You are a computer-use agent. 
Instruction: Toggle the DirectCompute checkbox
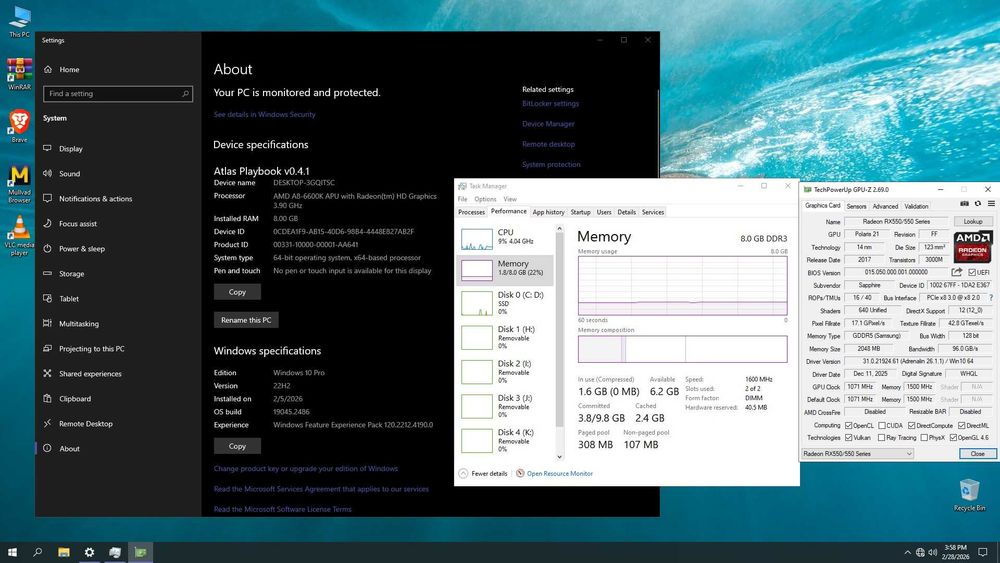pyautogui.click(x=911, y=425)
